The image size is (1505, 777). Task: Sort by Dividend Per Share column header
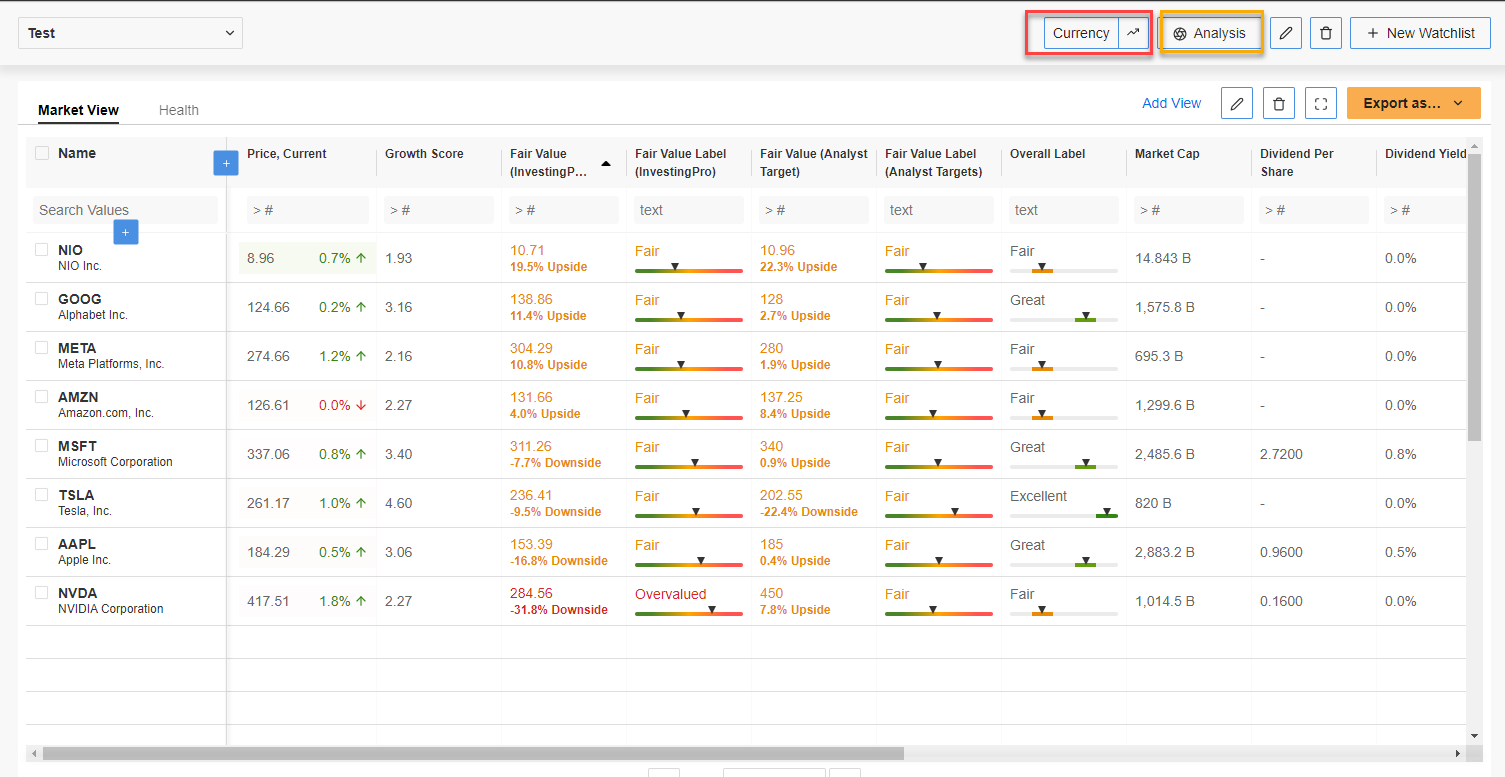tap(1297, 163)
